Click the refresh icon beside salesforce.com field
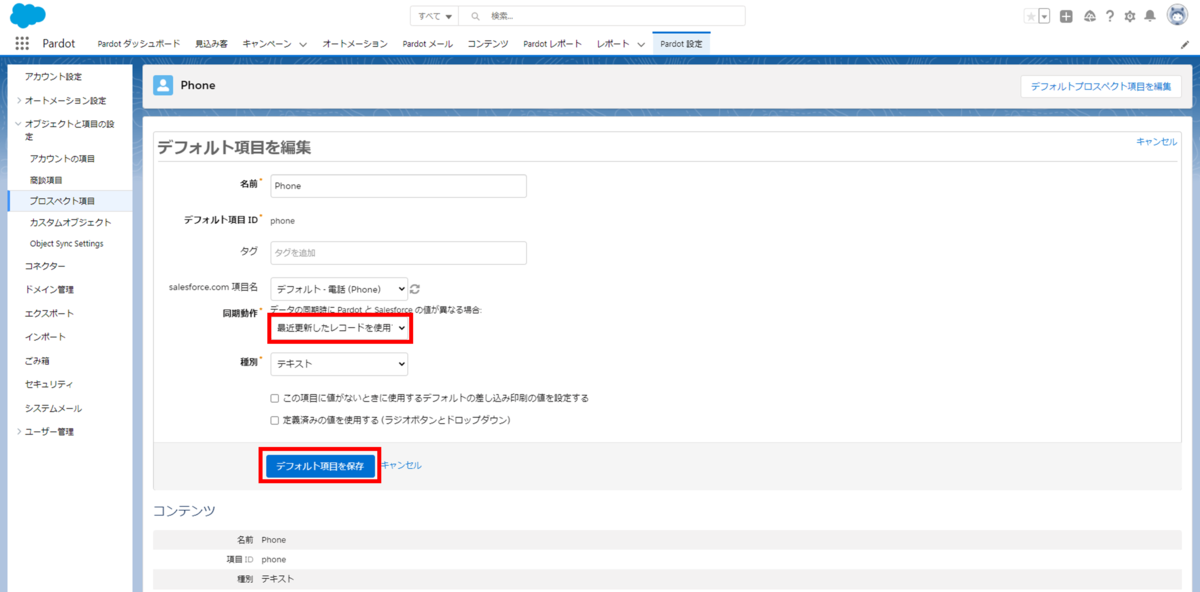 coord(415,288)
